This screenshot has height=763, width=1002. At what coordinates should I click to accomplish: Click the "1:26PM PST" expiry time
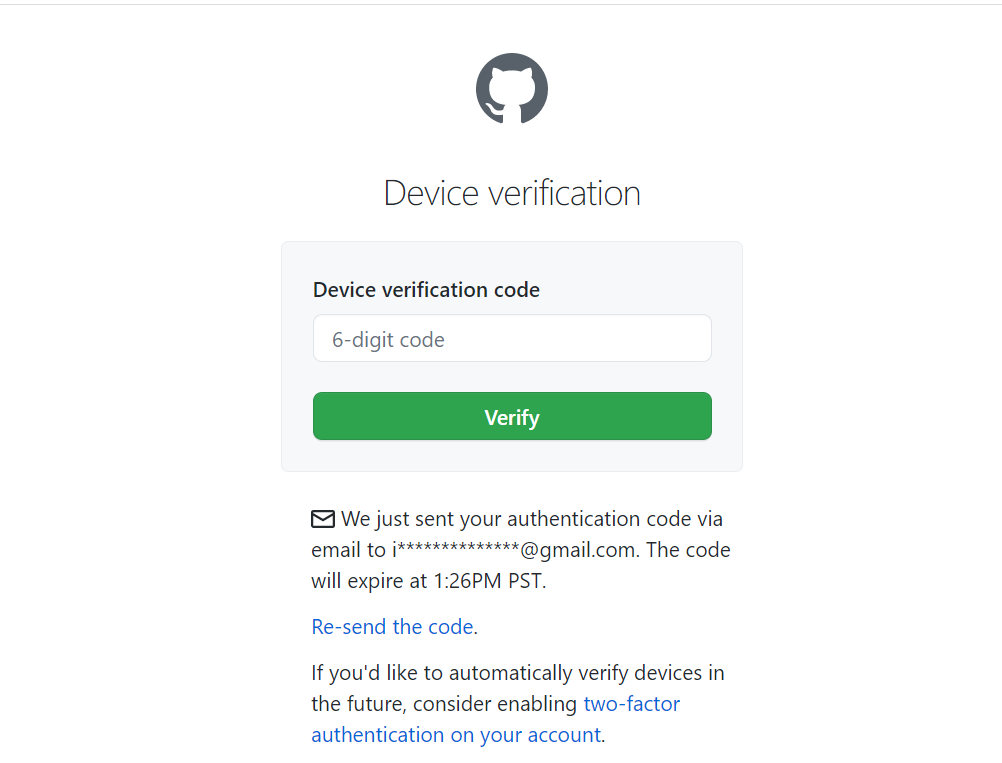click(489, 581)
